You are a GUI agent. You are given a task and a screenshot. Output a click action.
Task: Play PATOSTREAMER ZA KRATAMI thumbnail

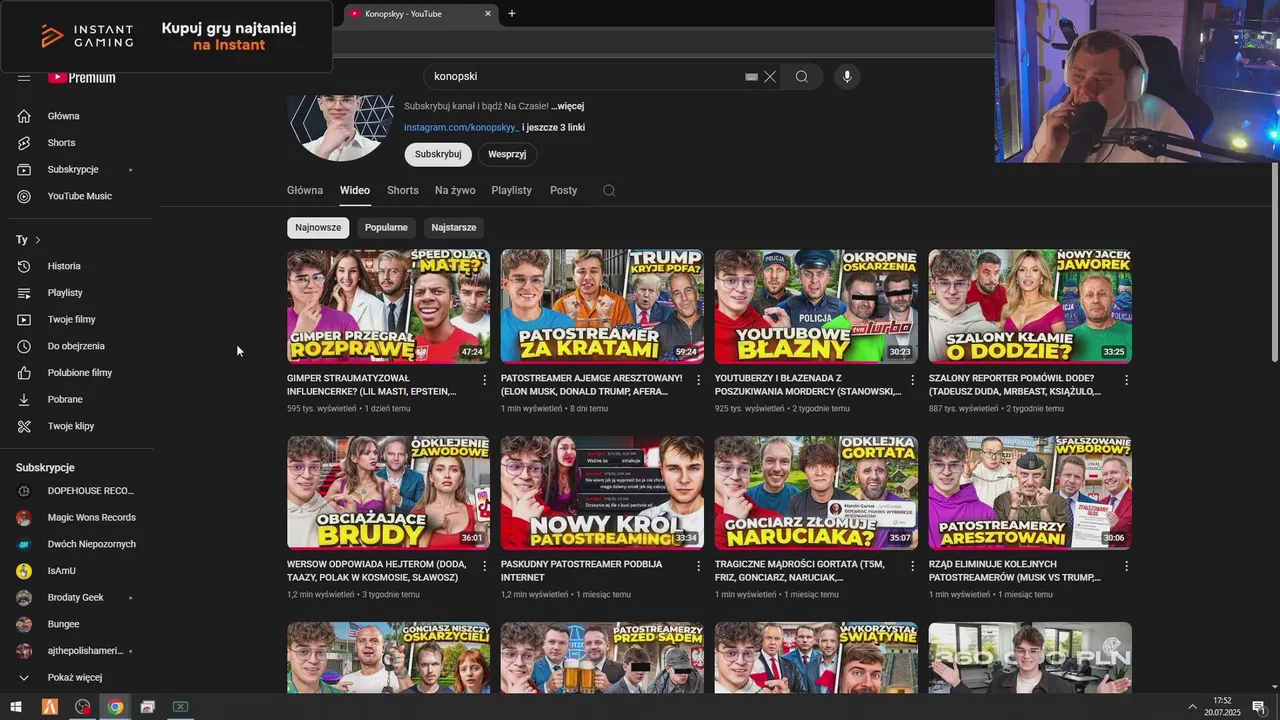pos(602,306)
